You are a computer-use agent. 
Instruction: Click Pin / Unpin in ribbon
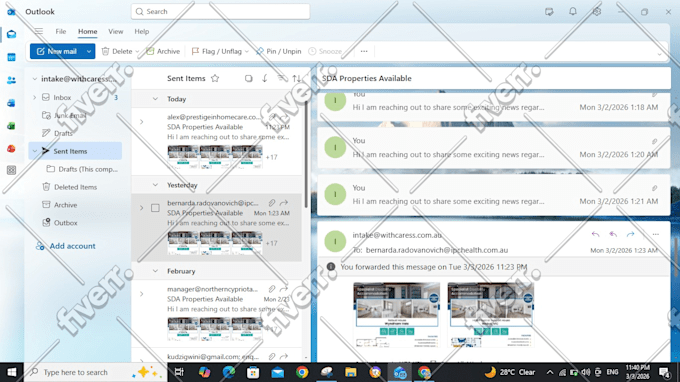click(x=279, y=51)
